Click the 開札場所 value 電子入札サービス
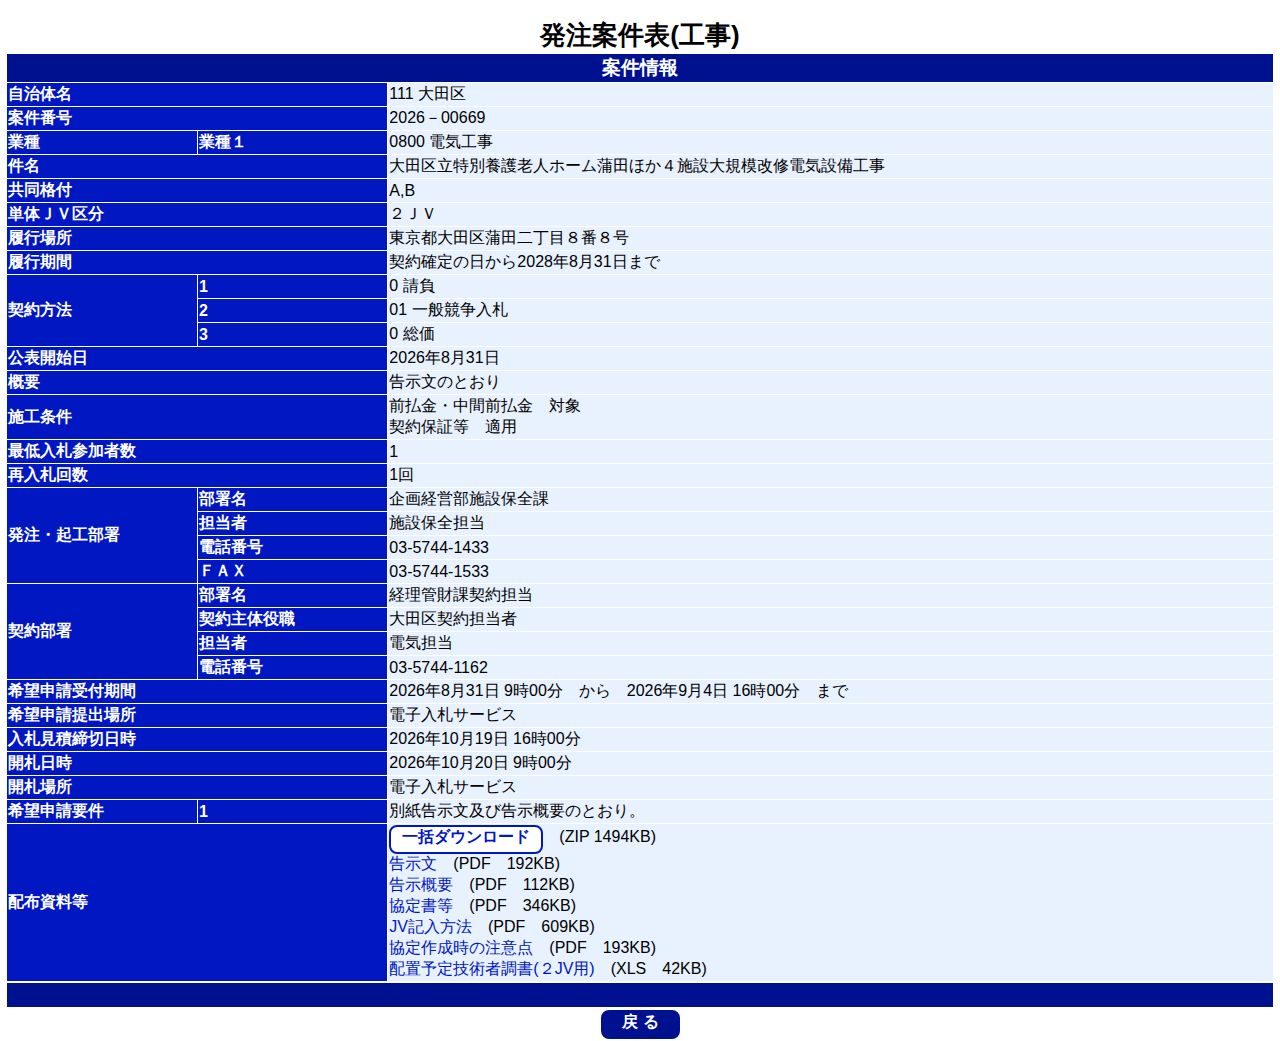Screen dimensions: 1280x1041 [453, 787]
